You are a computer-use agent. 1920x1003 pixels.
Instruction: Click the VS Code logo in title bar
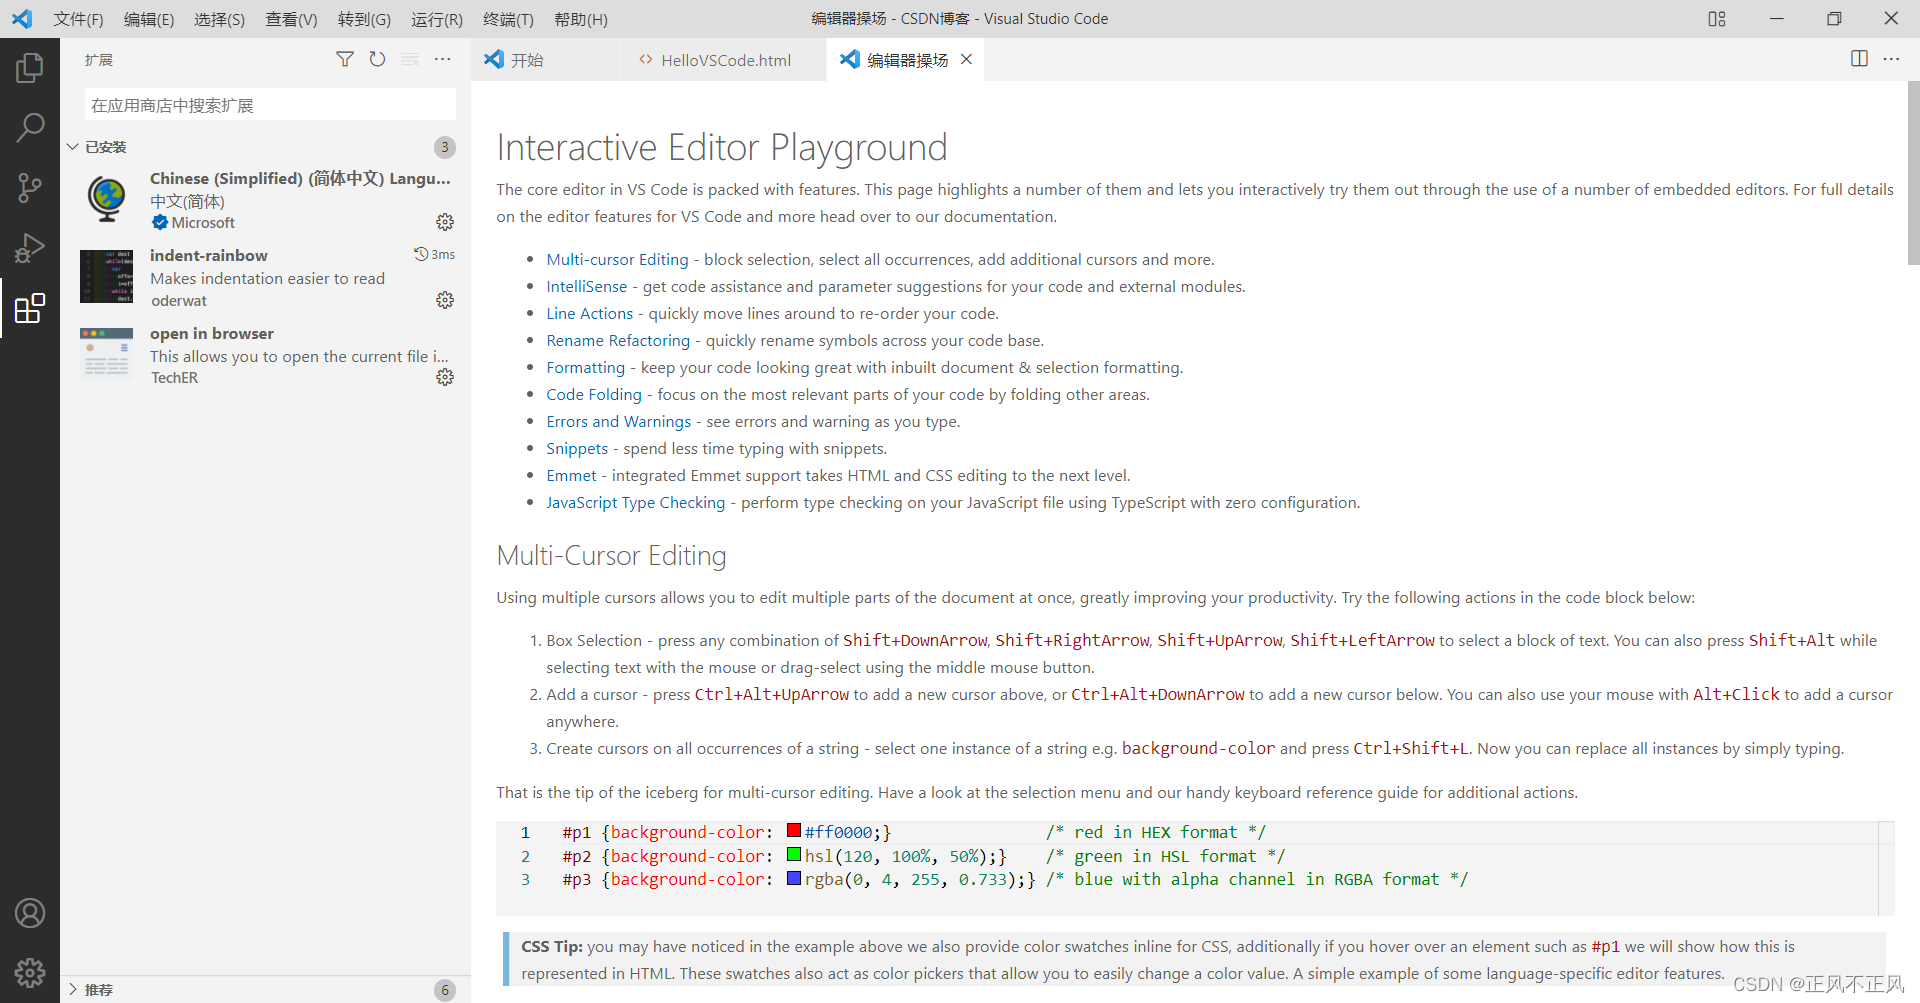(22, 19)
